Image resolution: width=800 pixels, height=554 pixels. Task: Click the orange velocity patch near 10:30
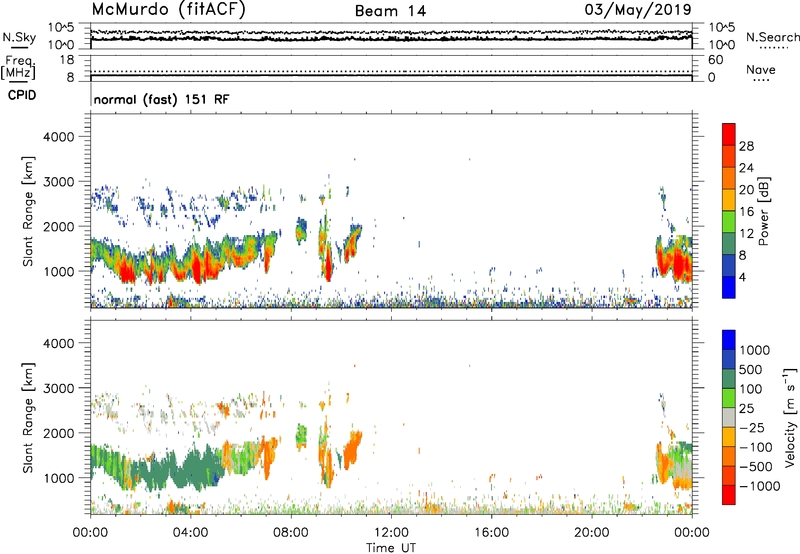[352, 449]
